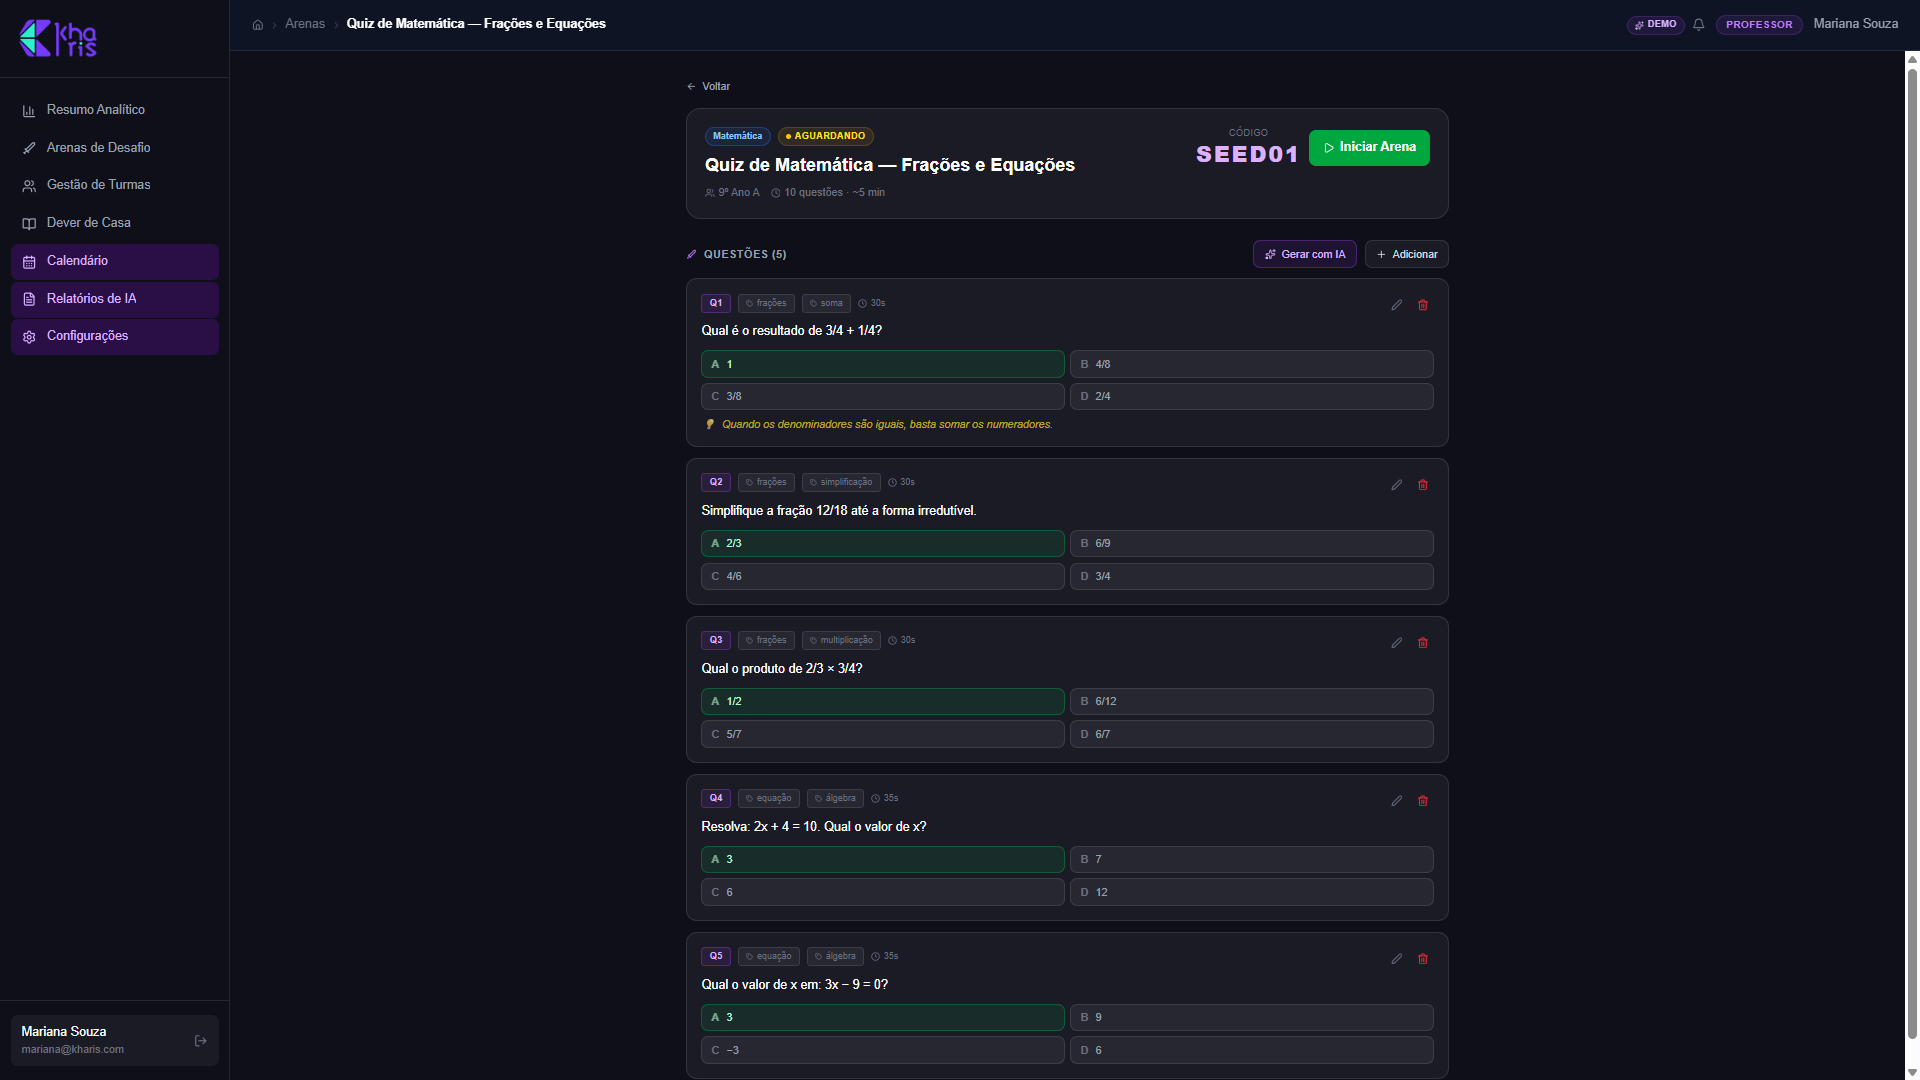Open Dever de Casa in sidebar
1920x1080 pixels.
115,223
